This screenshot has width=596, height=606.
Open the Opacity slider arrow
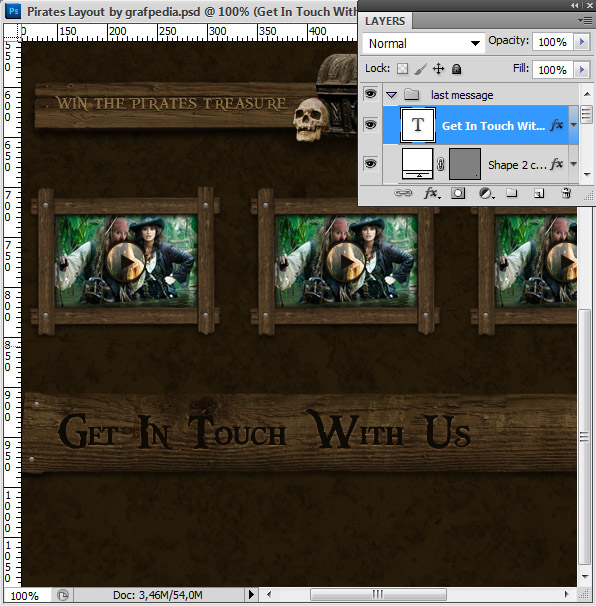(582, 42)
